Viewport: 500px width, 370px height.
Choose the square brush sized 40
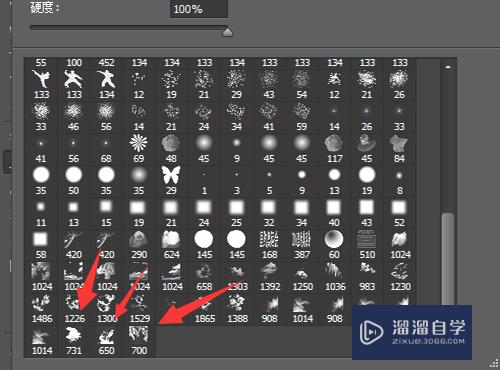tap(334, 207)
